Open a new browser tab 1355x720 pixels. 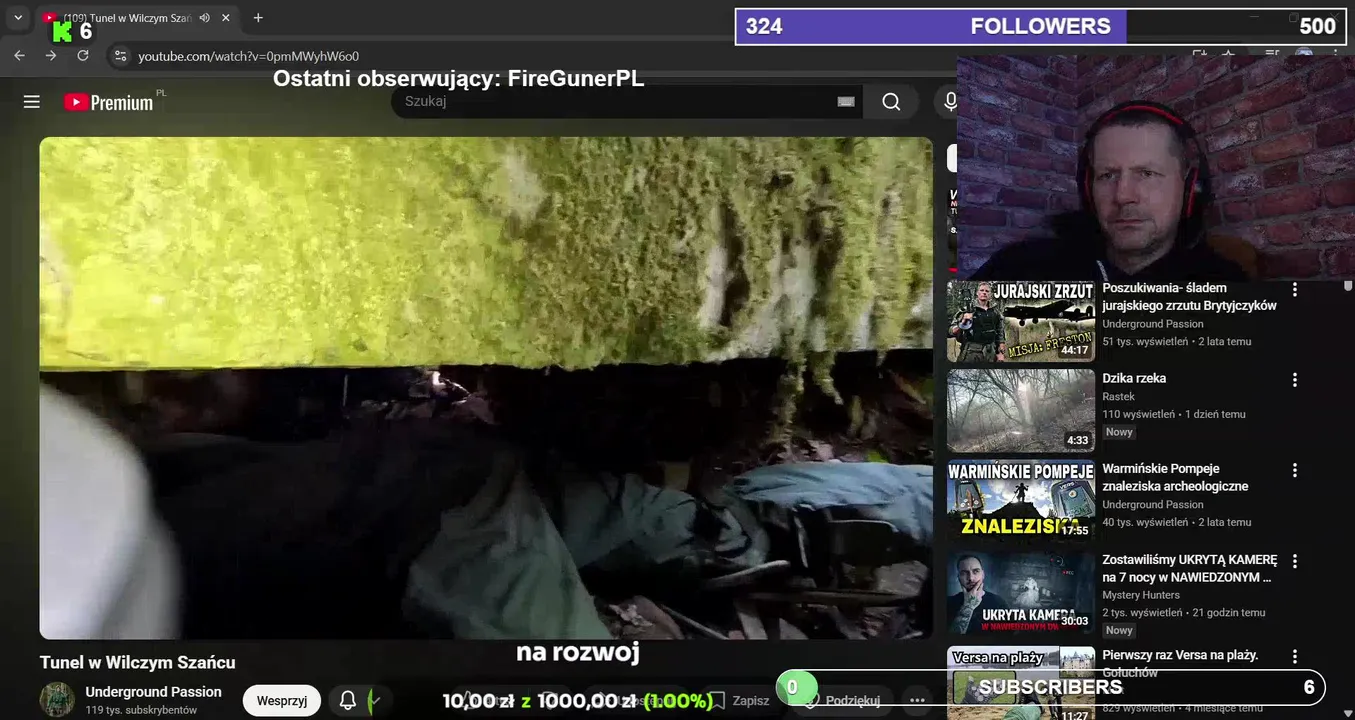(x=258, y=18)
